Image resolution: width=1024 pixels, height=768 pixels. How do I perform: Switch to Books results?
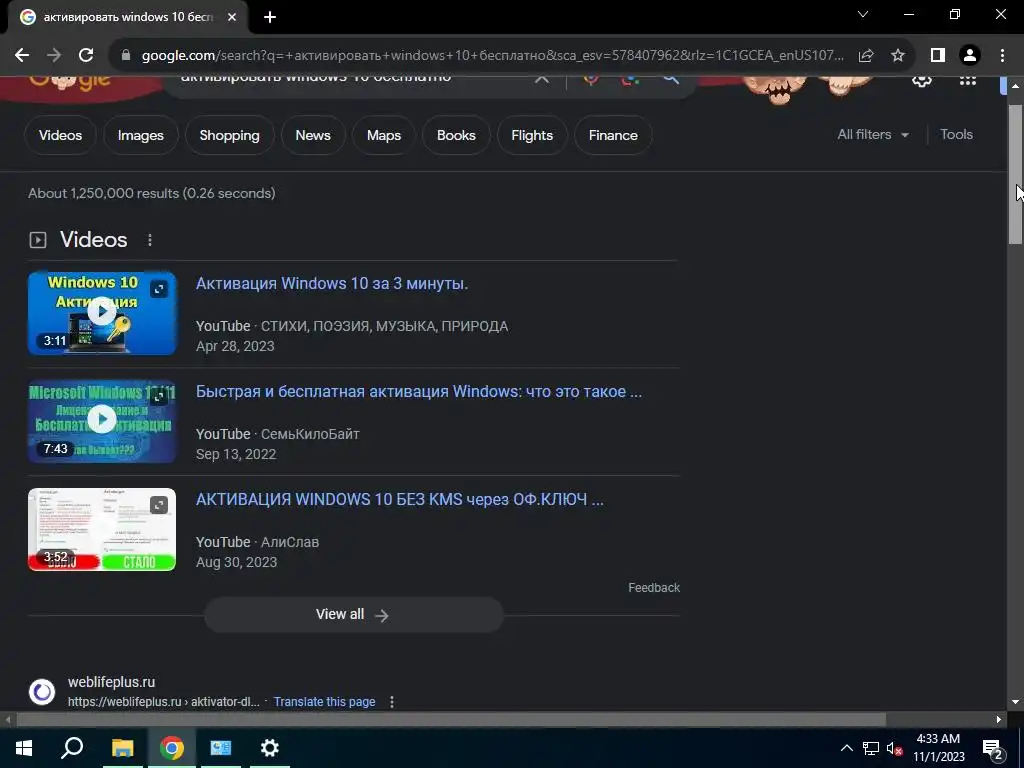pyautogui.click(x=456, y=135)
